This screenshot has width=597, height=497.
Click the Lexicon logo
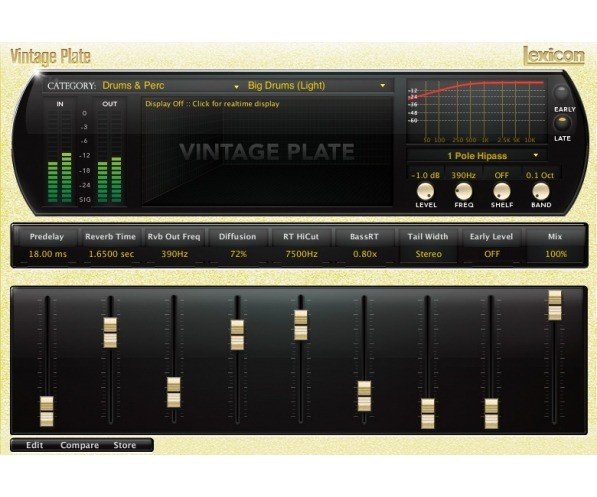coord(554,56)
